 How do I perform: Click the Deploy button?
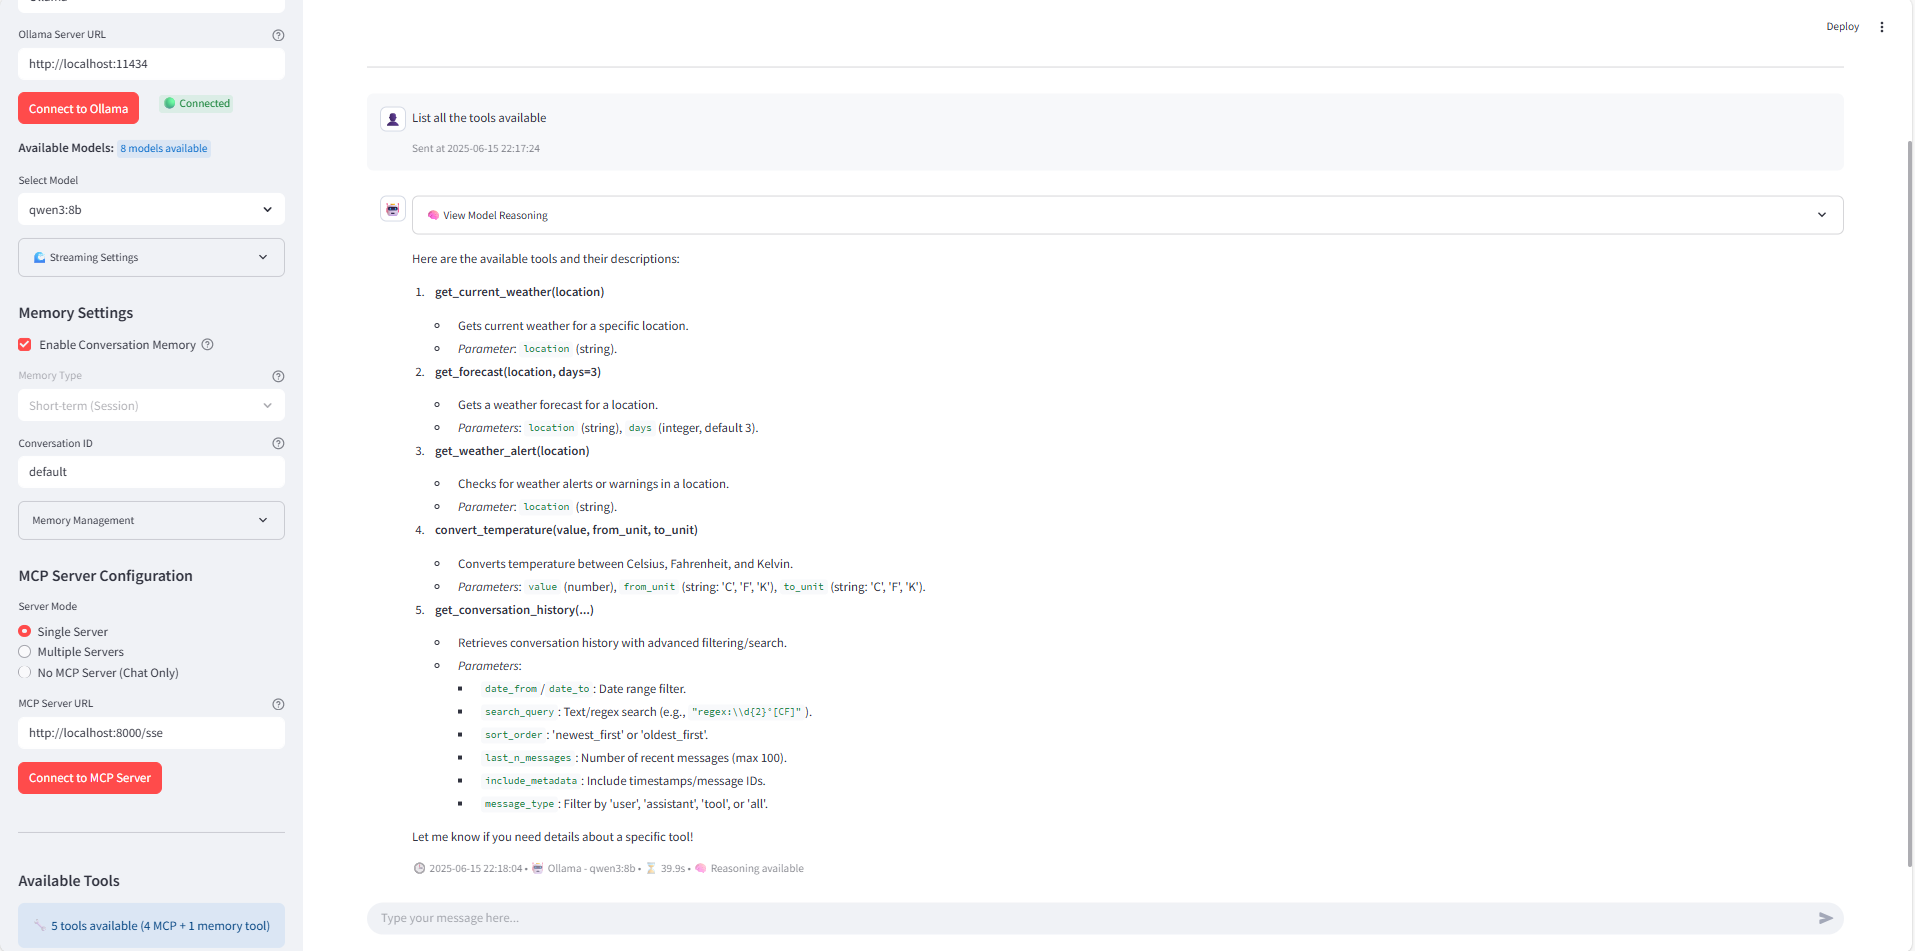1842,27
